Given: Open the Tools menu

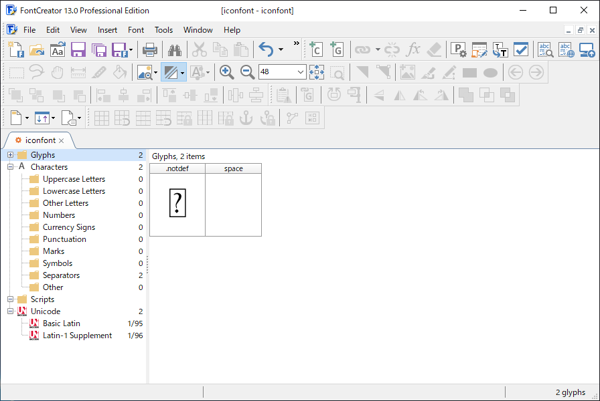Looking at the screenshot, I should [163, 30].
